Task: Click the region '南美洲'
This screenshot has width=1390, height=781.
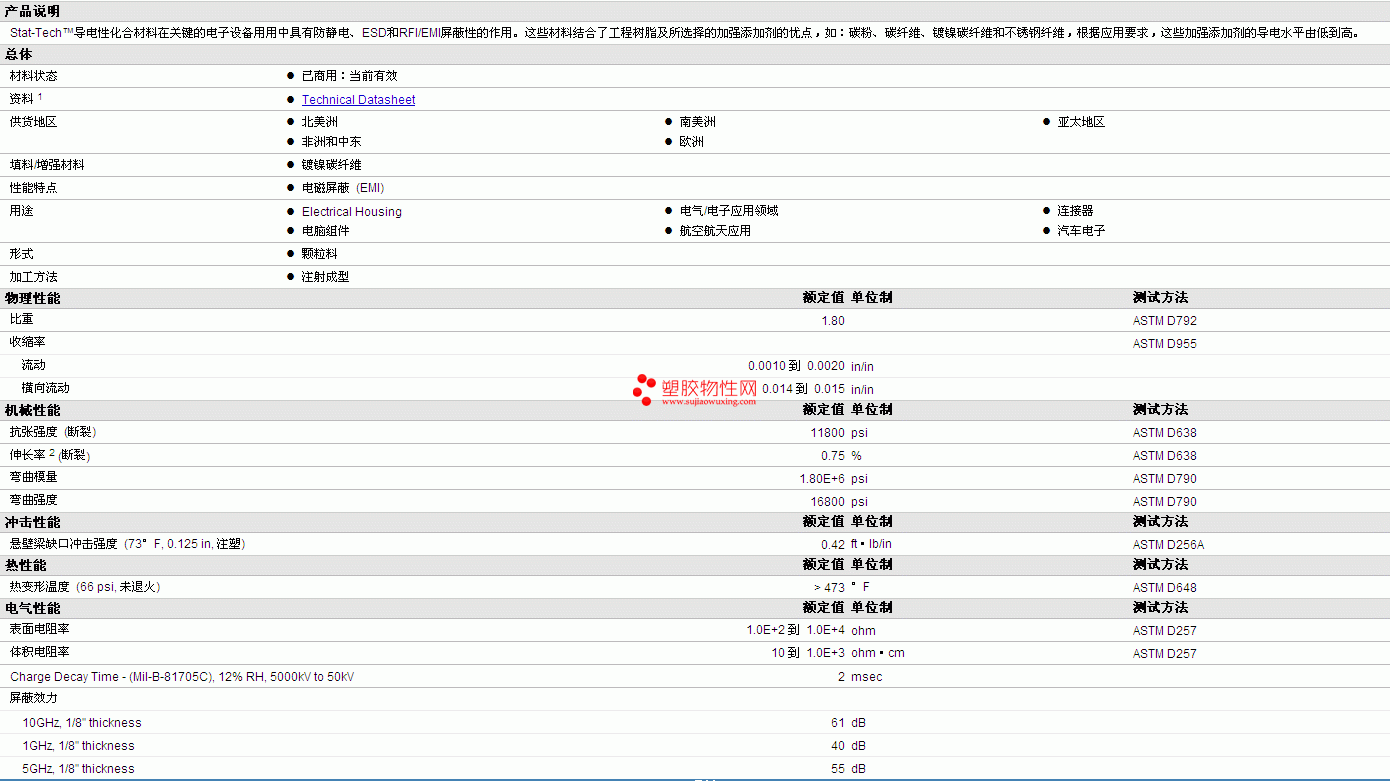Action: coord(698,122)
